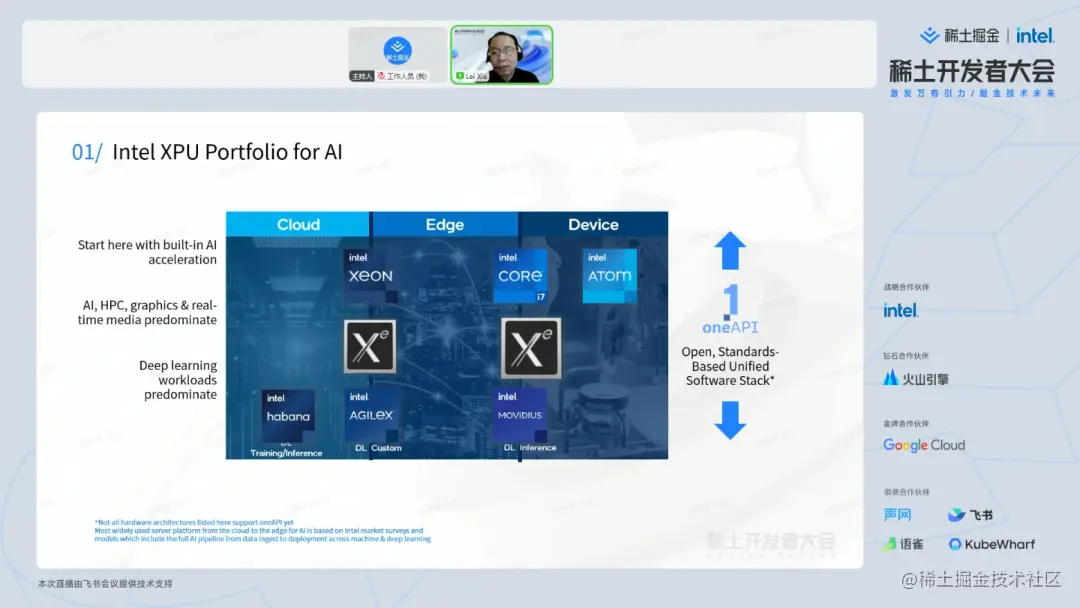Select the Cloud column header
The width and height of the screenshot is (1080, 608).
tap(298, 224)
